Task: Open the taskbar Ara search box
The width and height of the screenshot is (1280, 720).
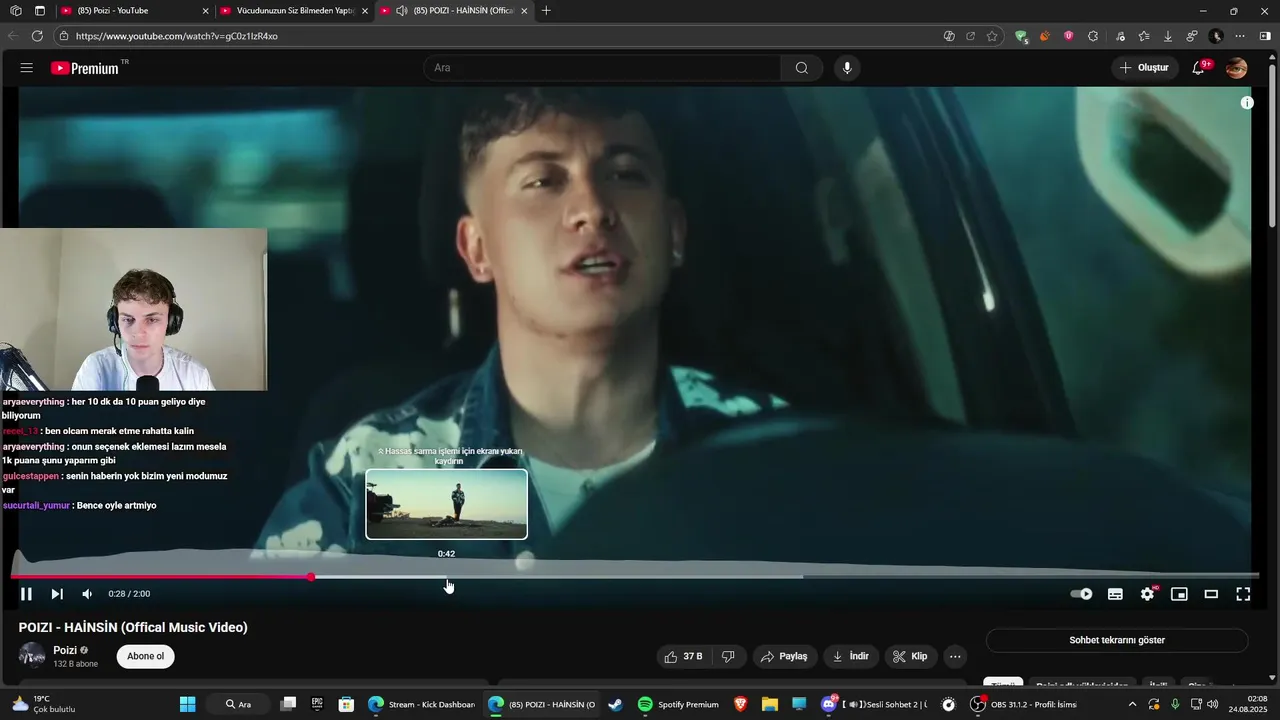Action: pyautogui.click(x=240, y=704)
